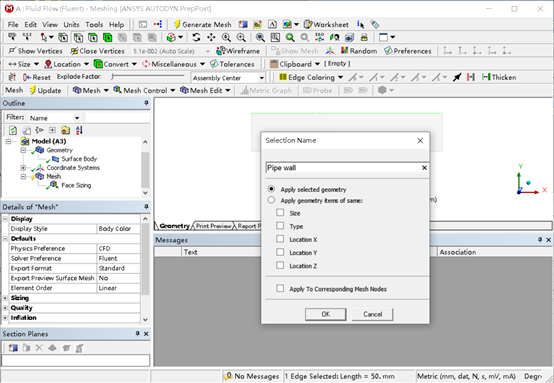Click the Random colors icon
Screen dimensions: 554x383
[x=344, y=51]
